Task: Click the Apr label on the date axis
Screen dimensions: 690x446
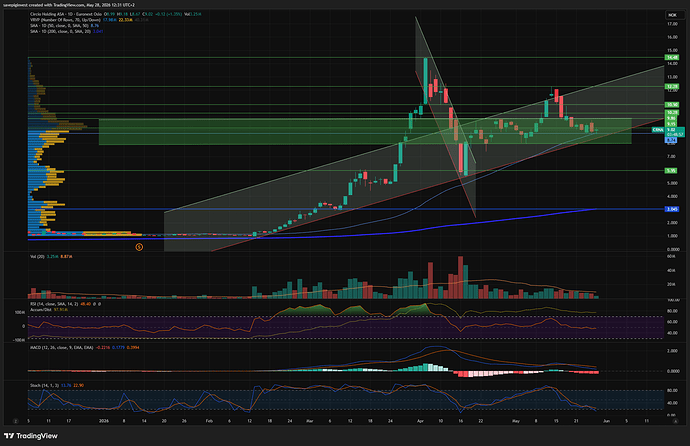Action: point(420,421)
